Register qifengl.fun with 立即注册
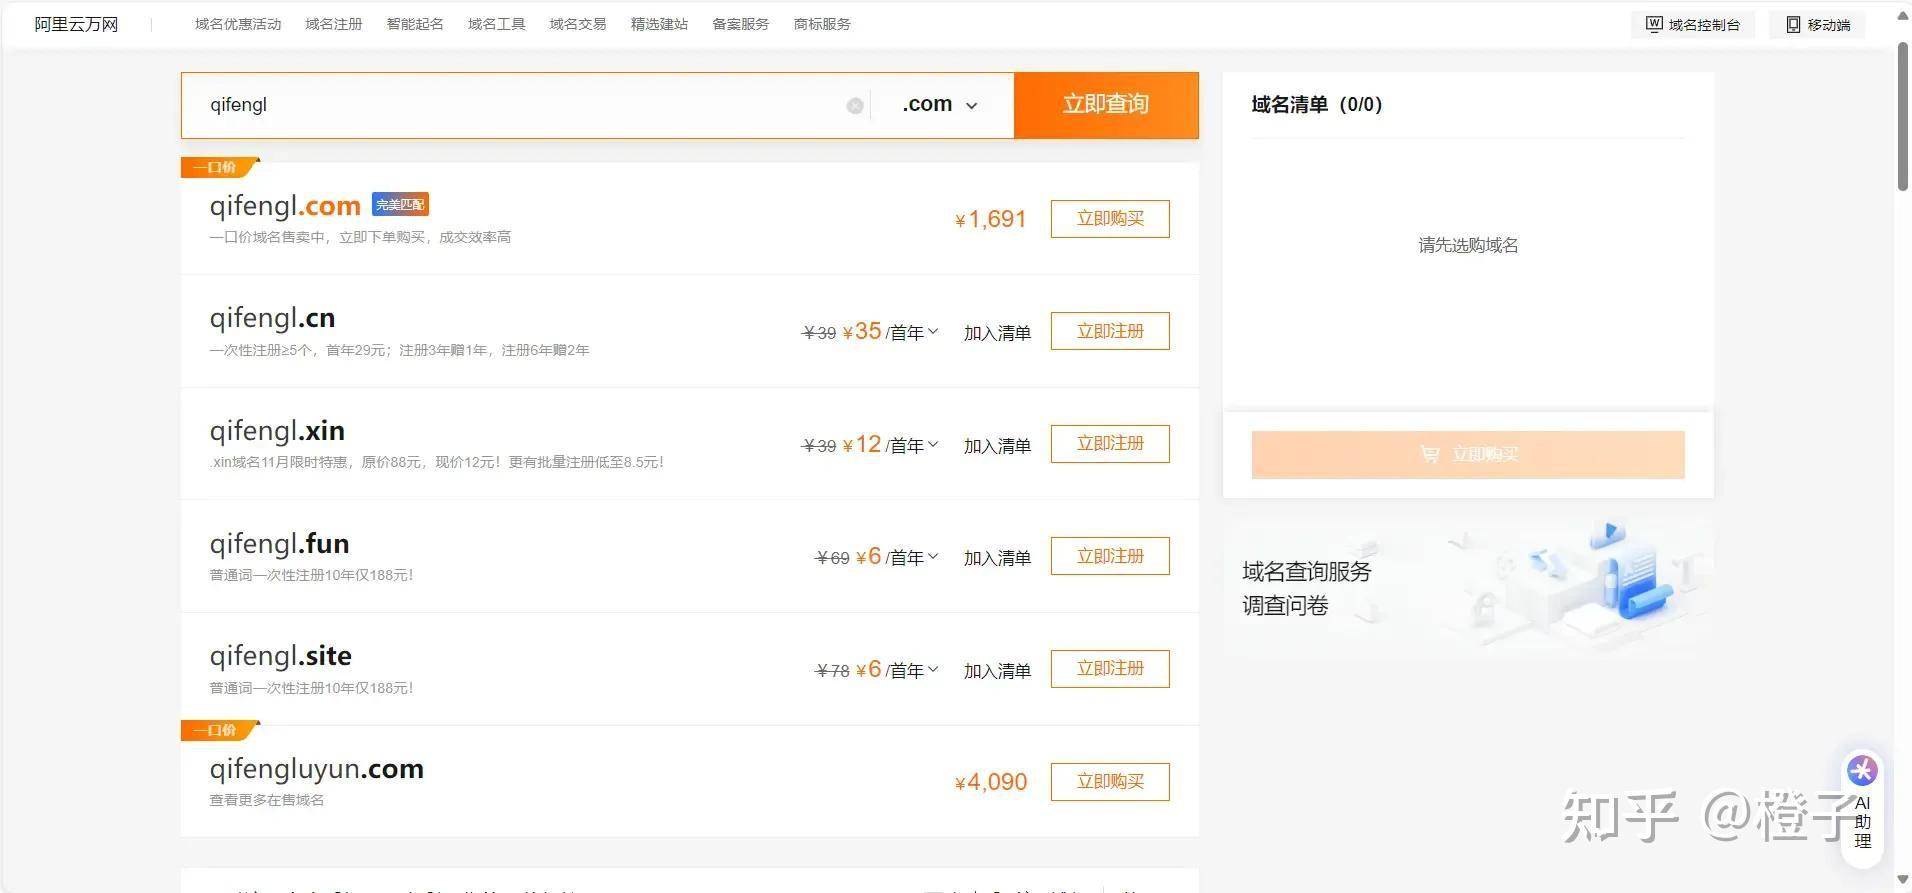The height and width of the screenshot is (893, 1912). [x=1110, y=556]
